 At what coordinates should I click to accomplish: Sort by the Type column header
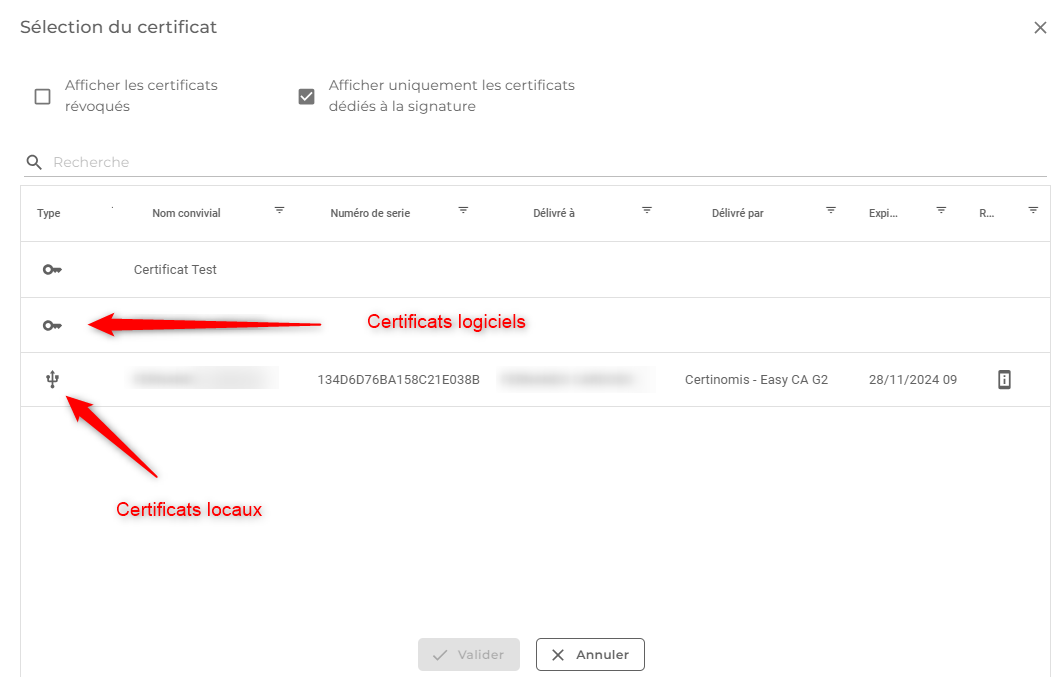click(49, 213)
